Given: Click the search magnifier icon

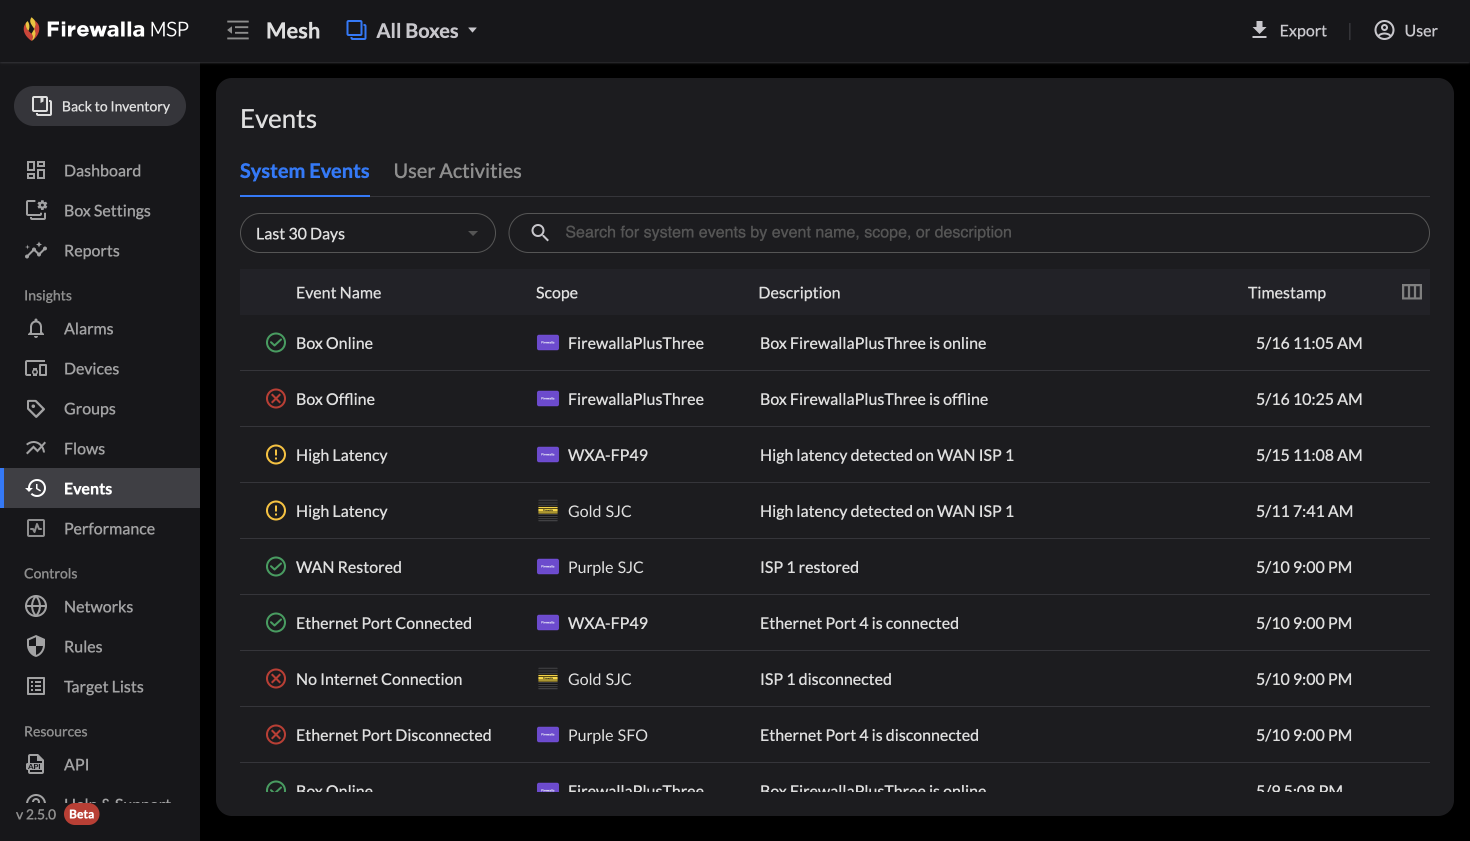Looking at the screenshot, I should coord(540,233).
